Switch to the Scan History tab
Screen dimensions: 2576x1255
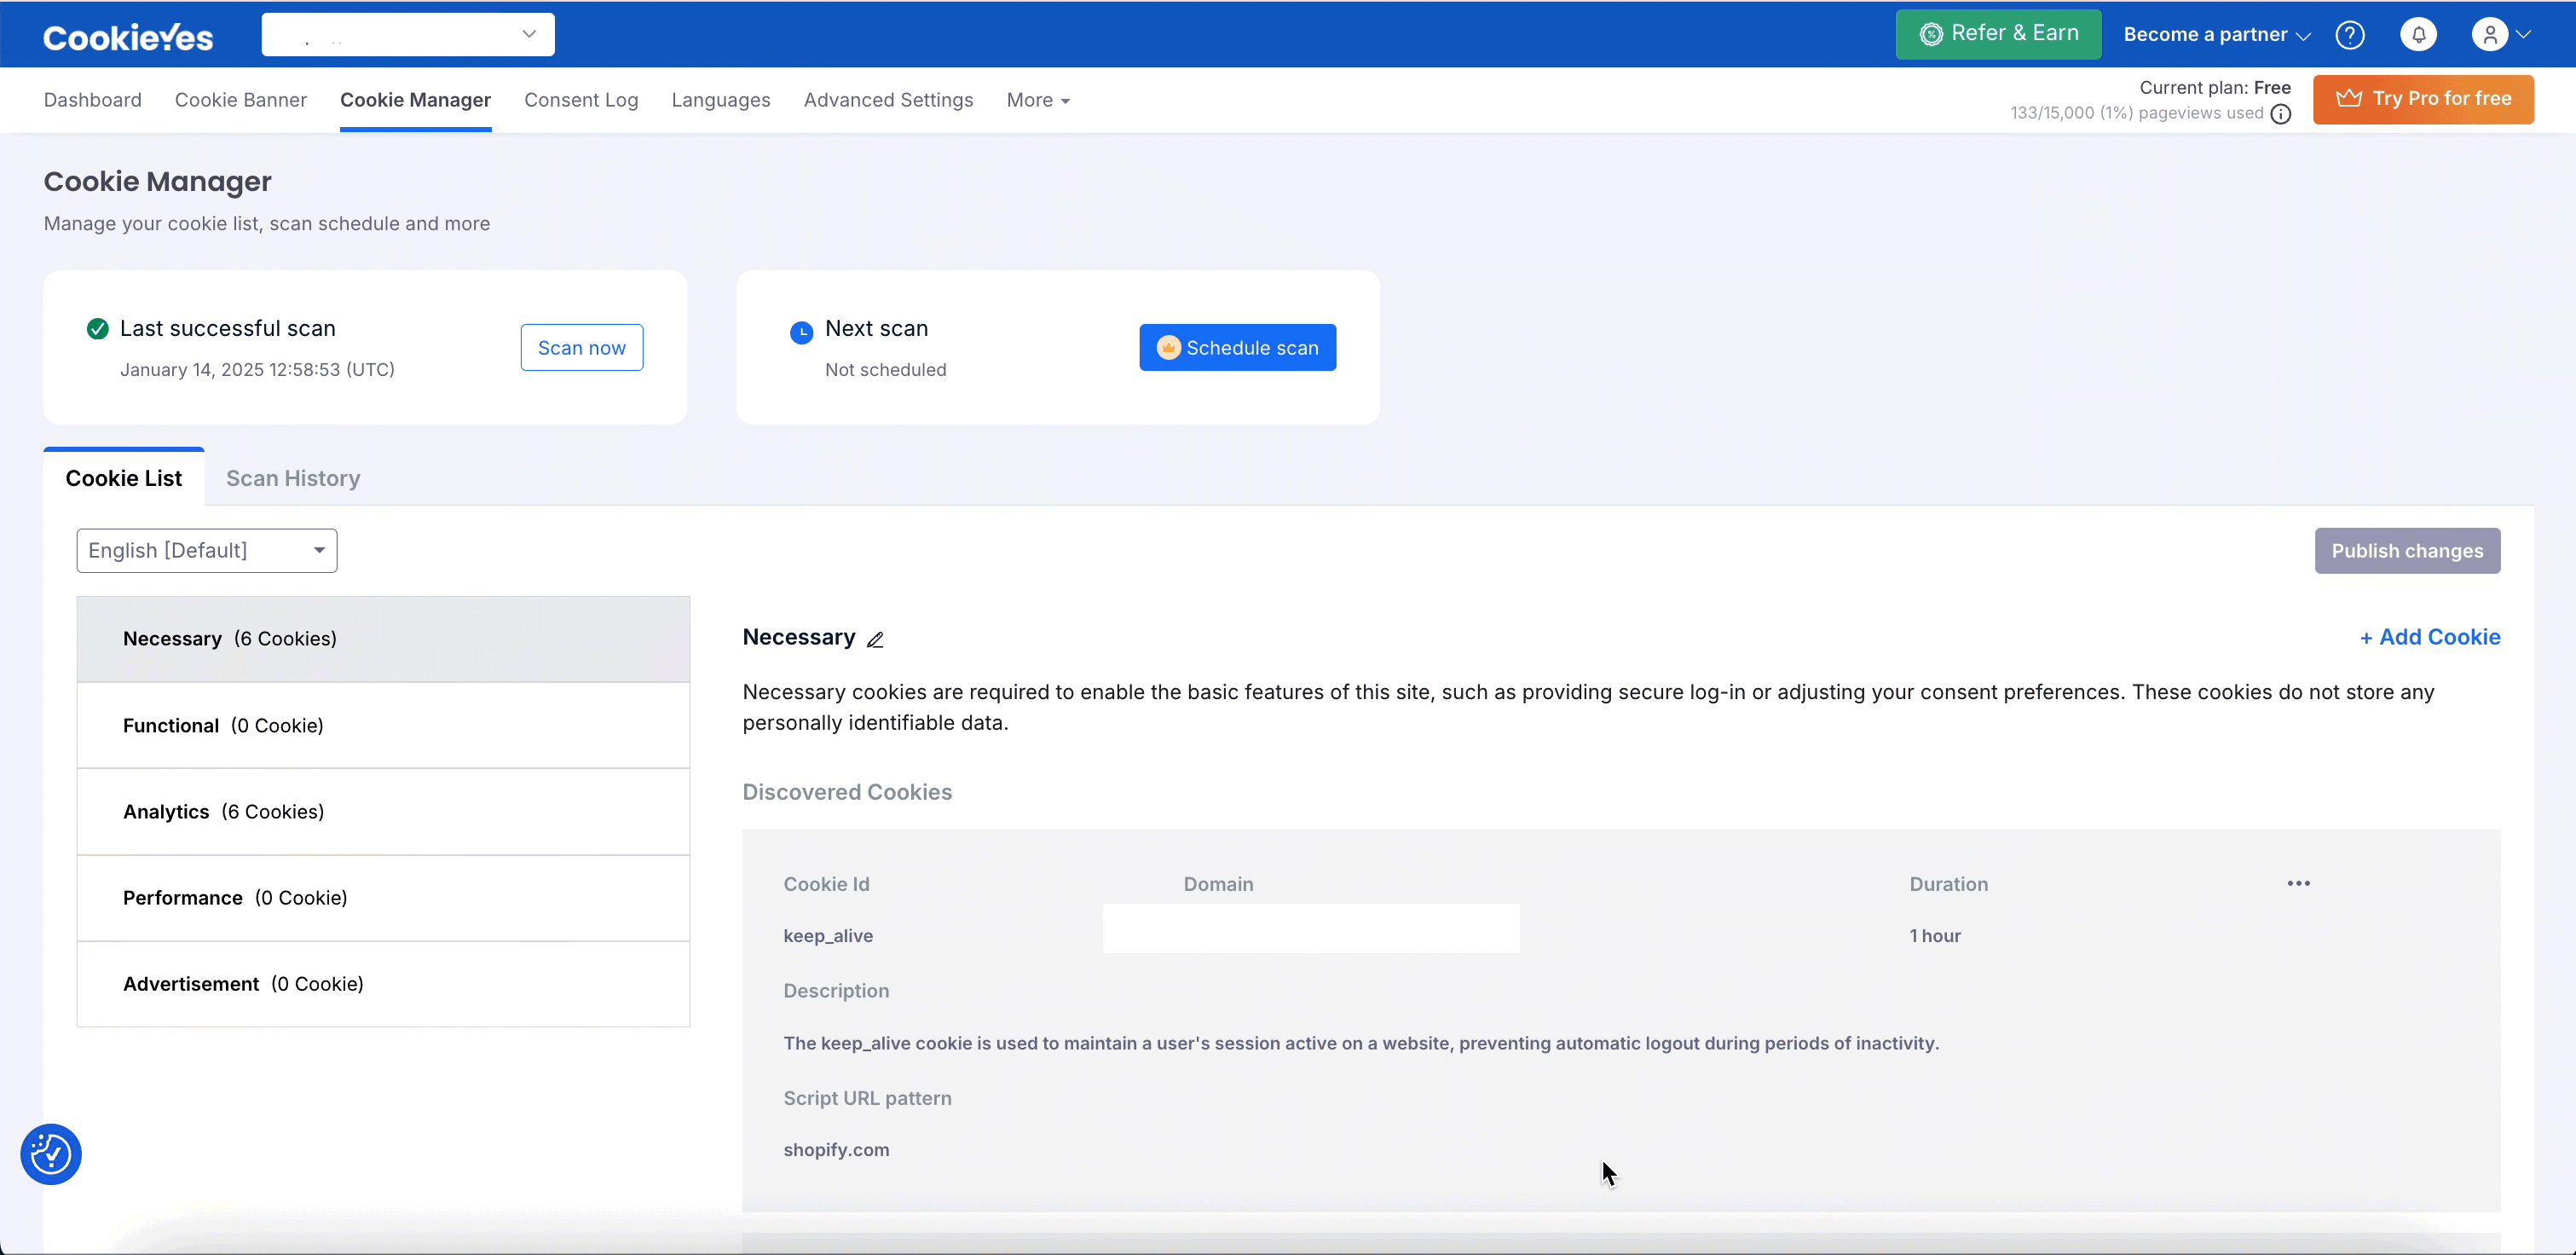293,479
